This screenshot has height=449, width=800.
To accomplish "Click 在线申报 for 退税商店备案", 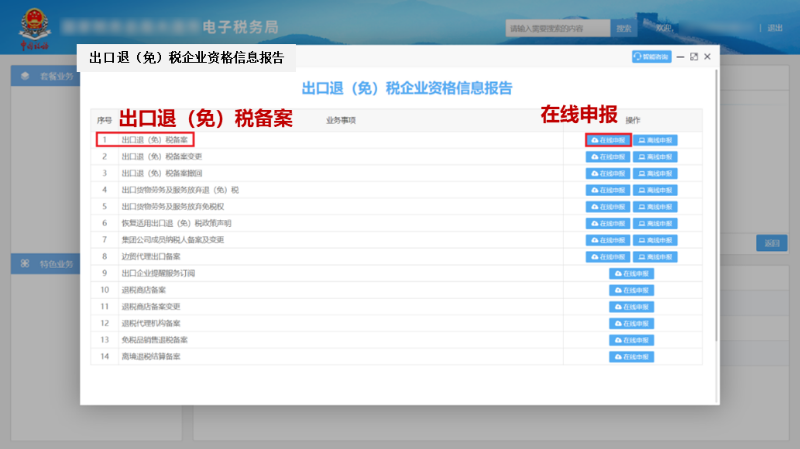I will coord(632,290).
